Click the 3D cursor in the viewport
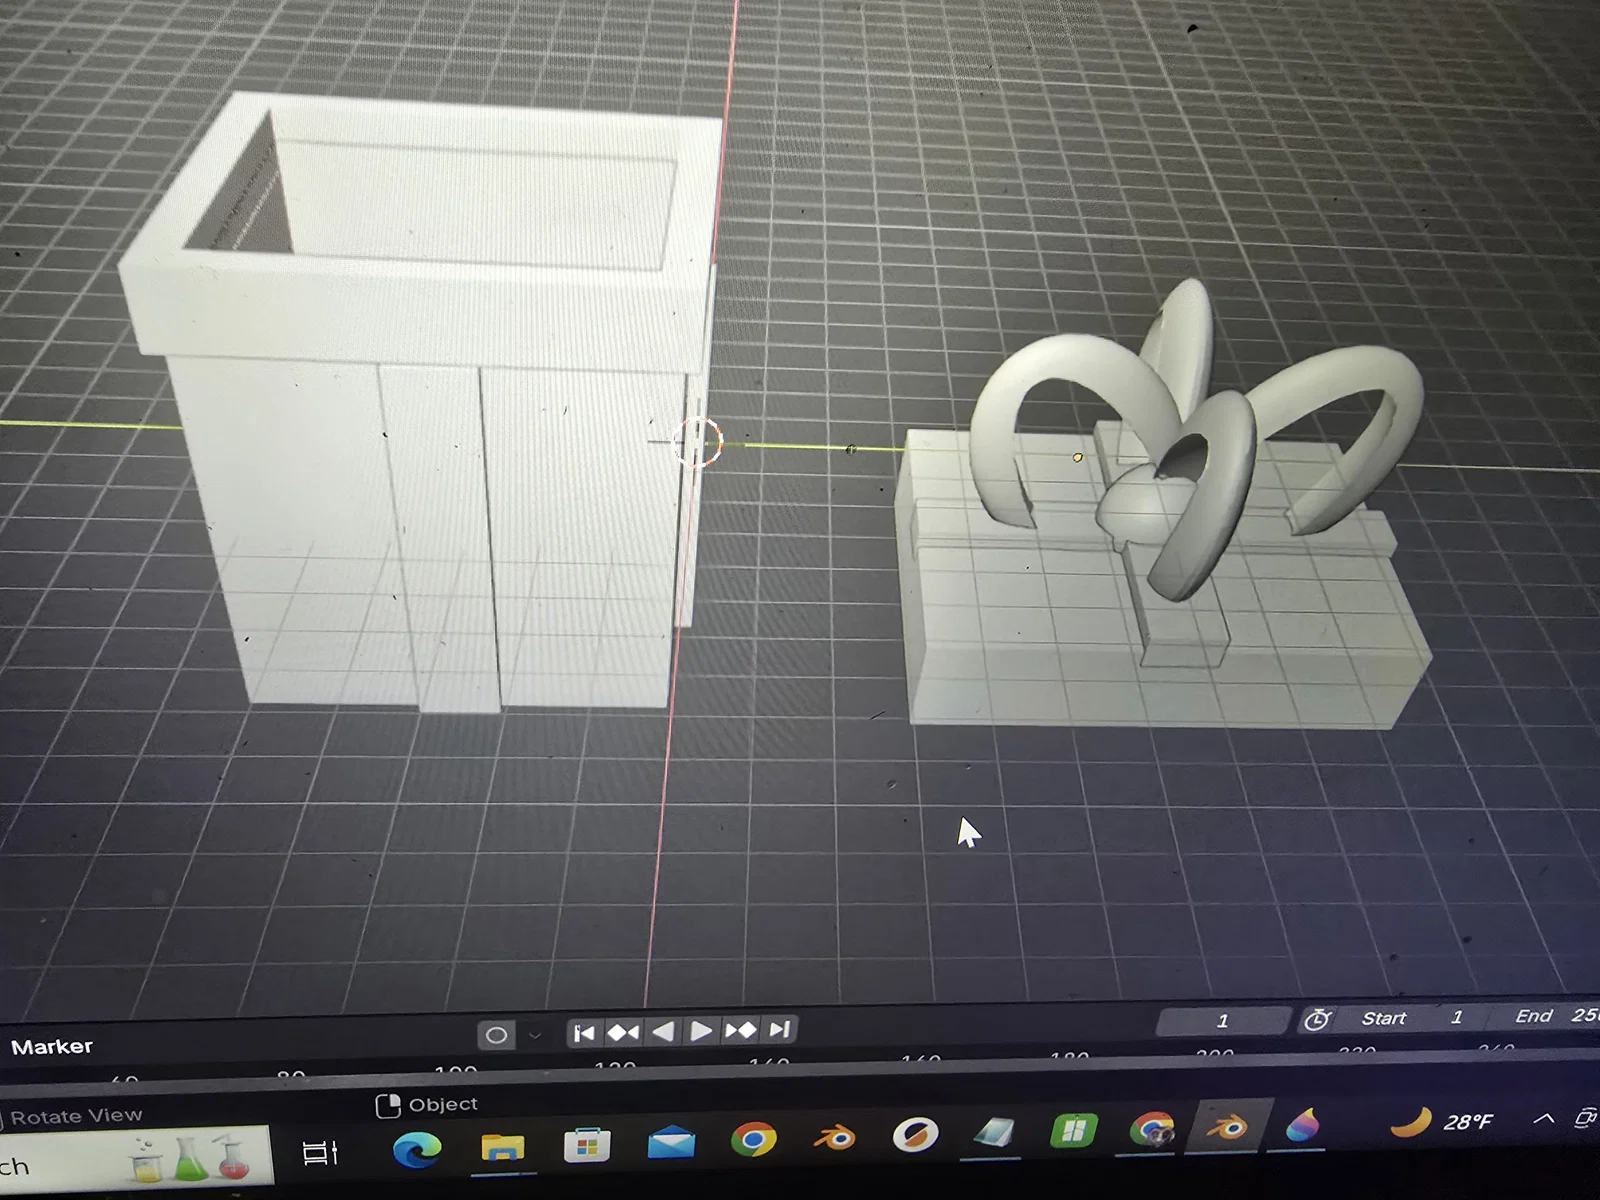The image size is (1600, 1200). [x=697, y=442]
